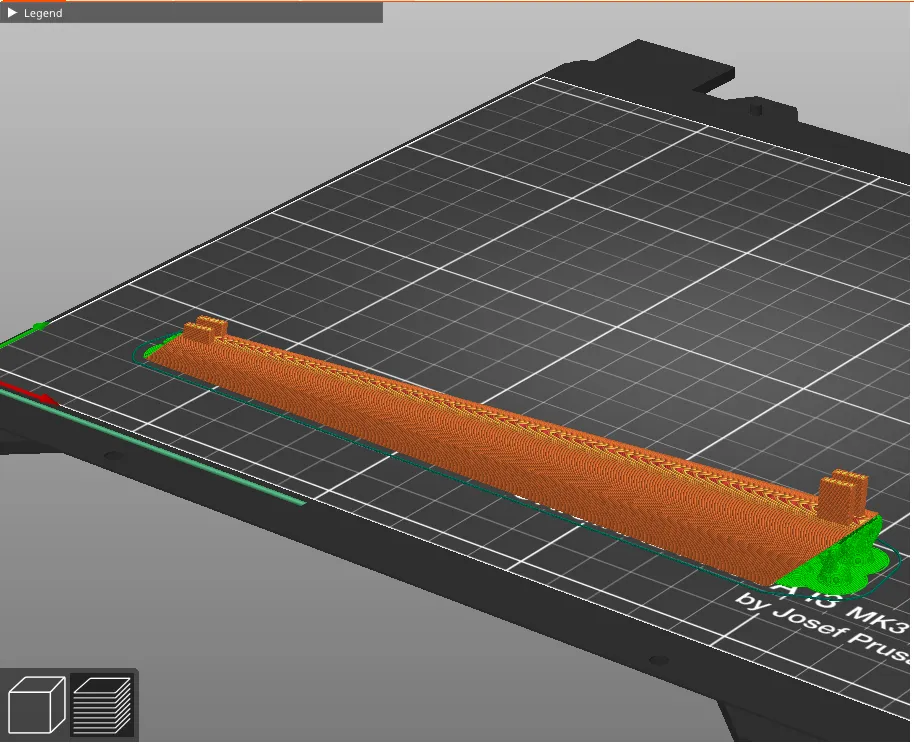Select green support material at right end
This screenshot has height=744, width=914.
pyautogui.click(x=838, y=562)
